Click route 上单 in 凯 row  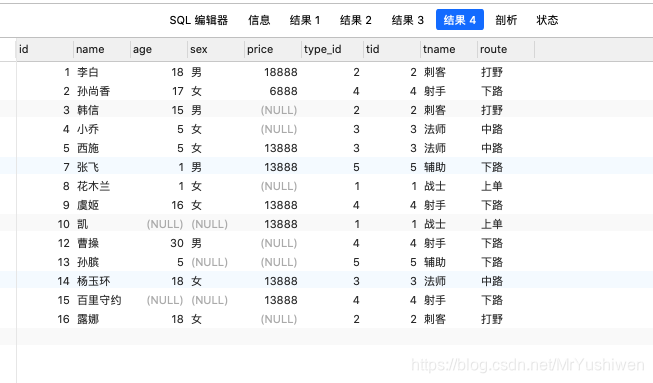point(492,224)
